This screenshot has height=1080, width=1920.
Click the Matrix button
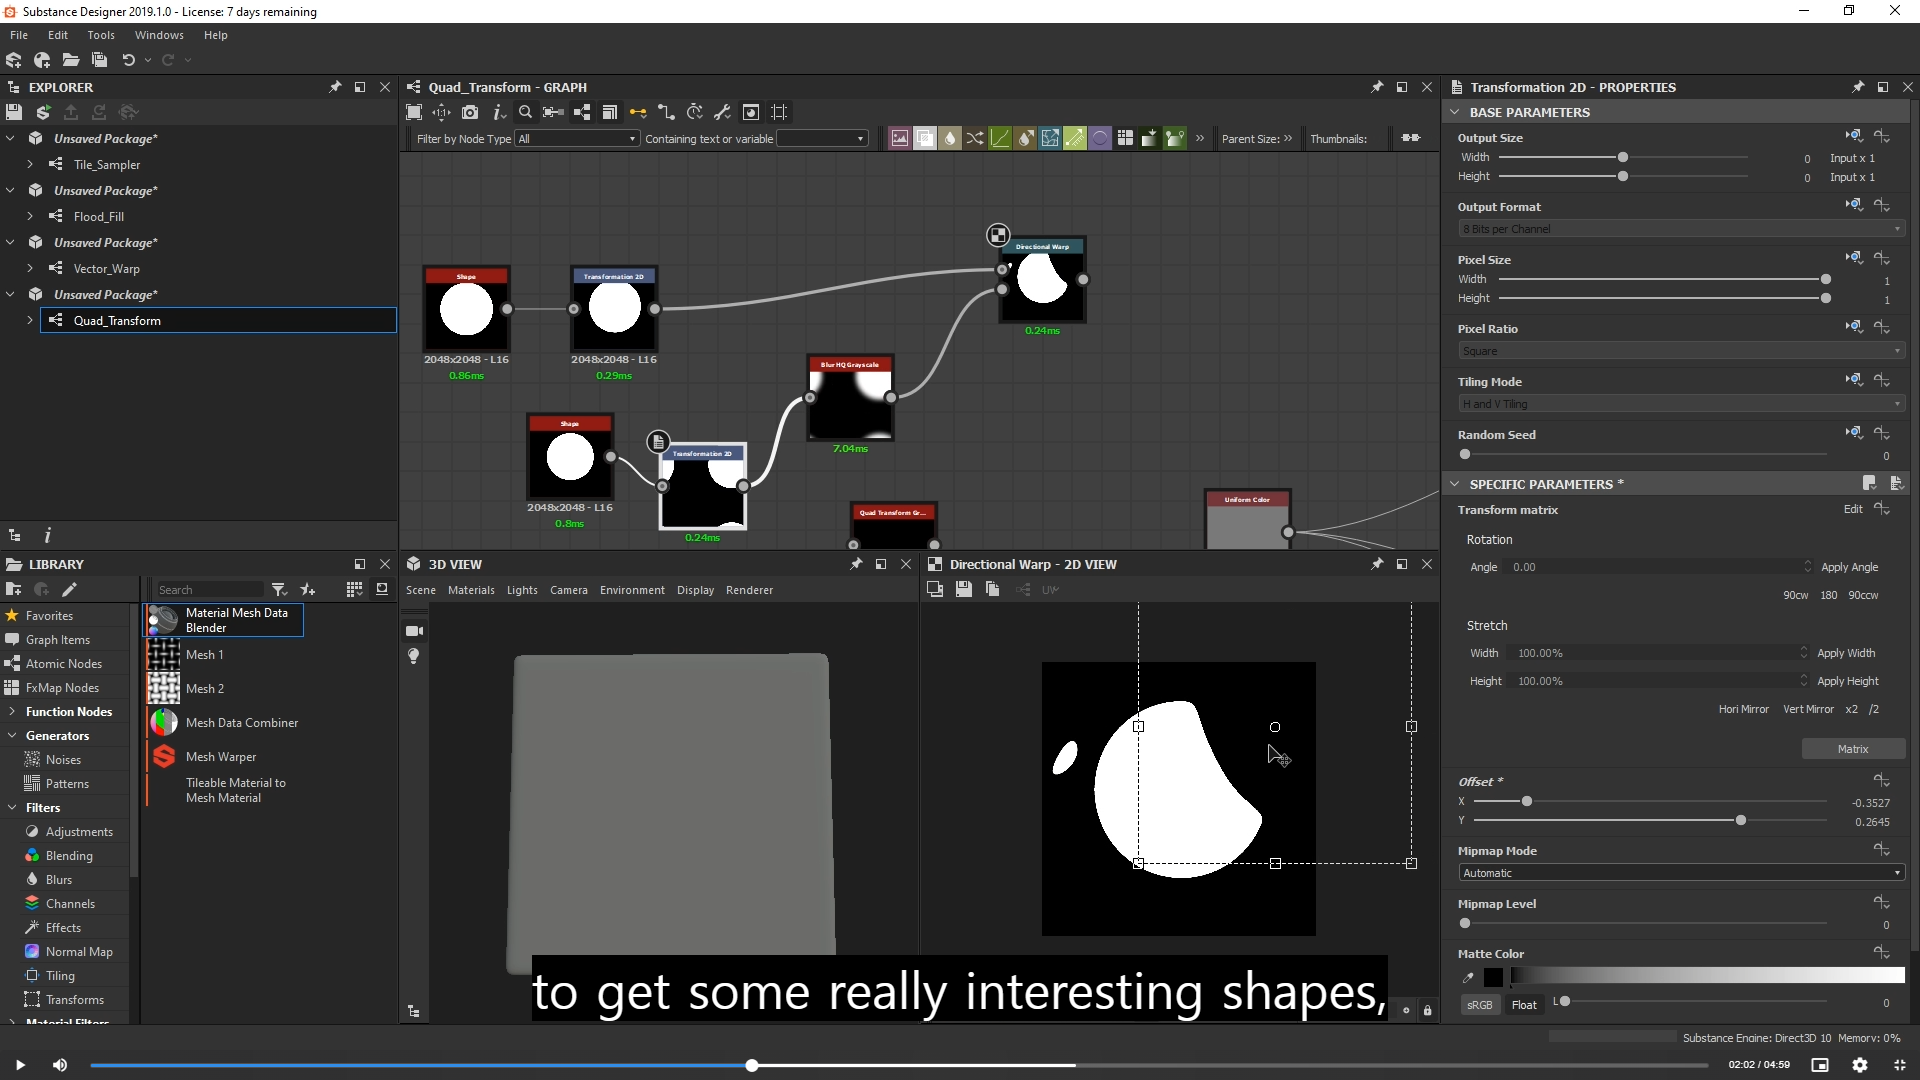[1852, 749]
